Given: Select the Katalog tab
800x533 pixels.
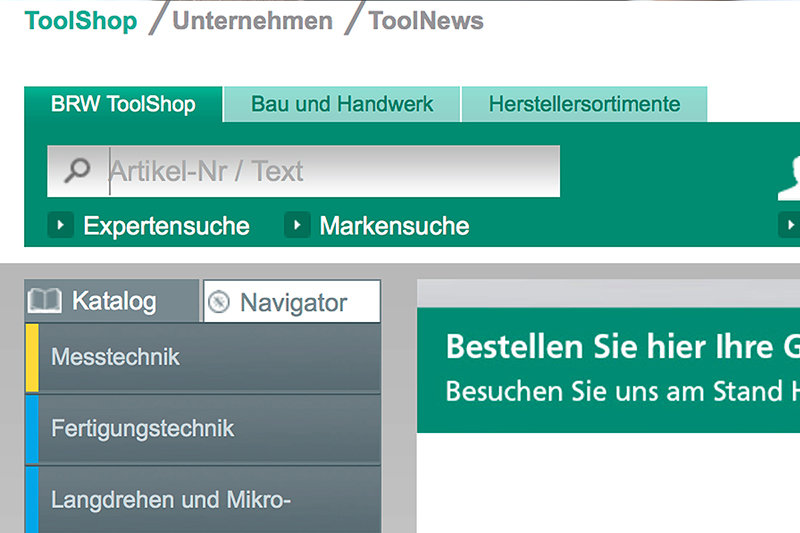Looking at the screenshot, I should [112, 301].
